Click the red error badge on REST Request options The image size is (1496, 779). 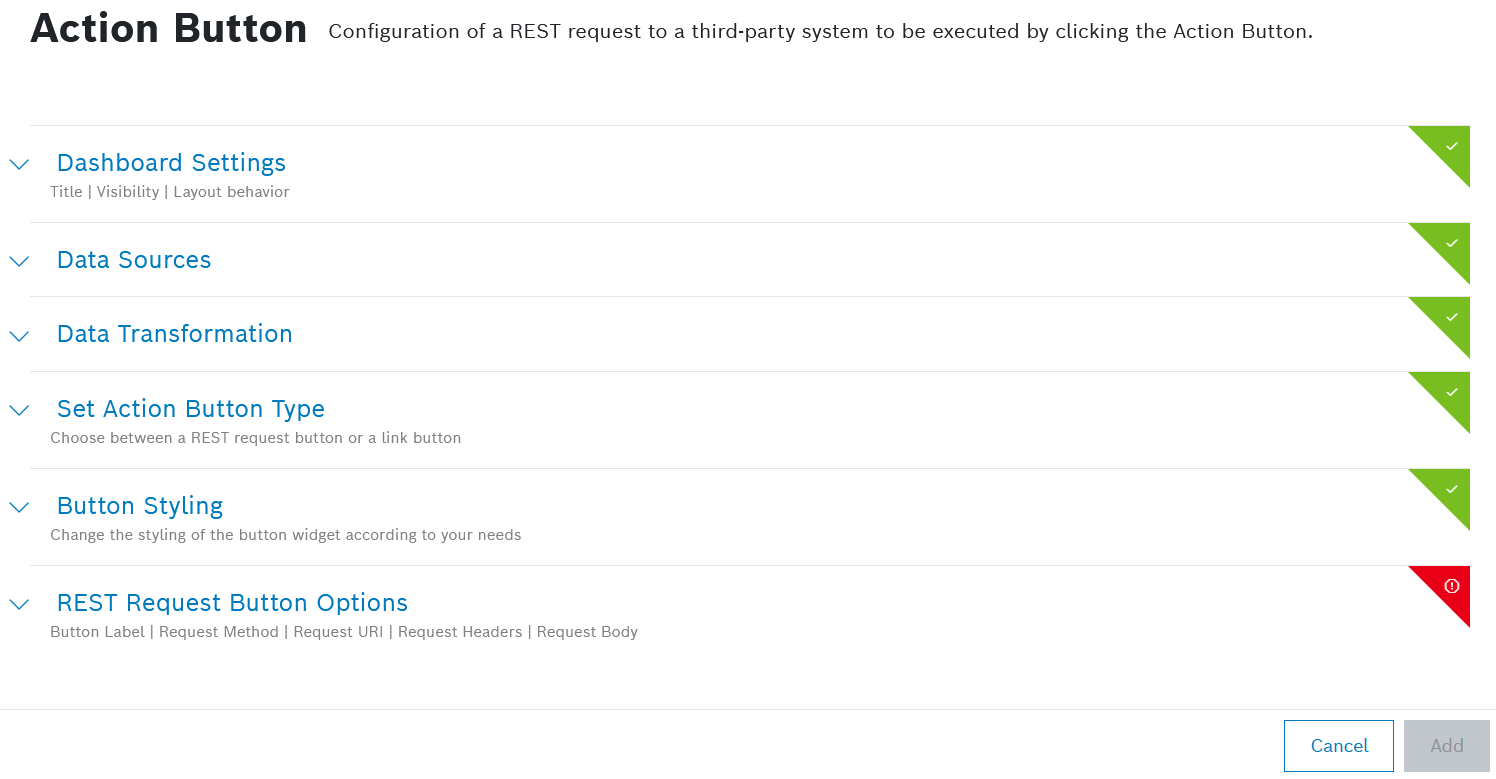click(x=1451, y=586)
